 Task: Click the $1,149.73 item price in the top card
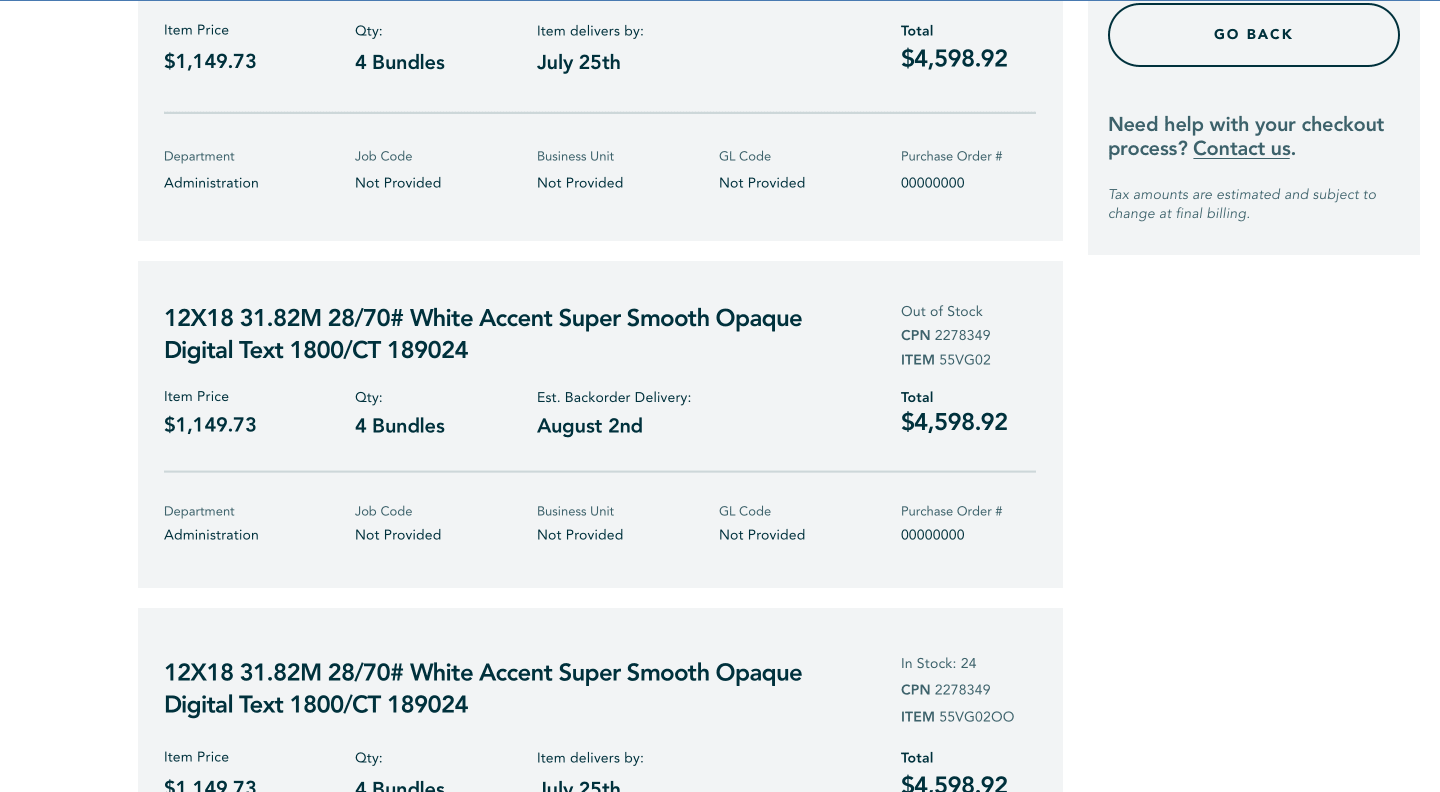(x=210, y=62)
